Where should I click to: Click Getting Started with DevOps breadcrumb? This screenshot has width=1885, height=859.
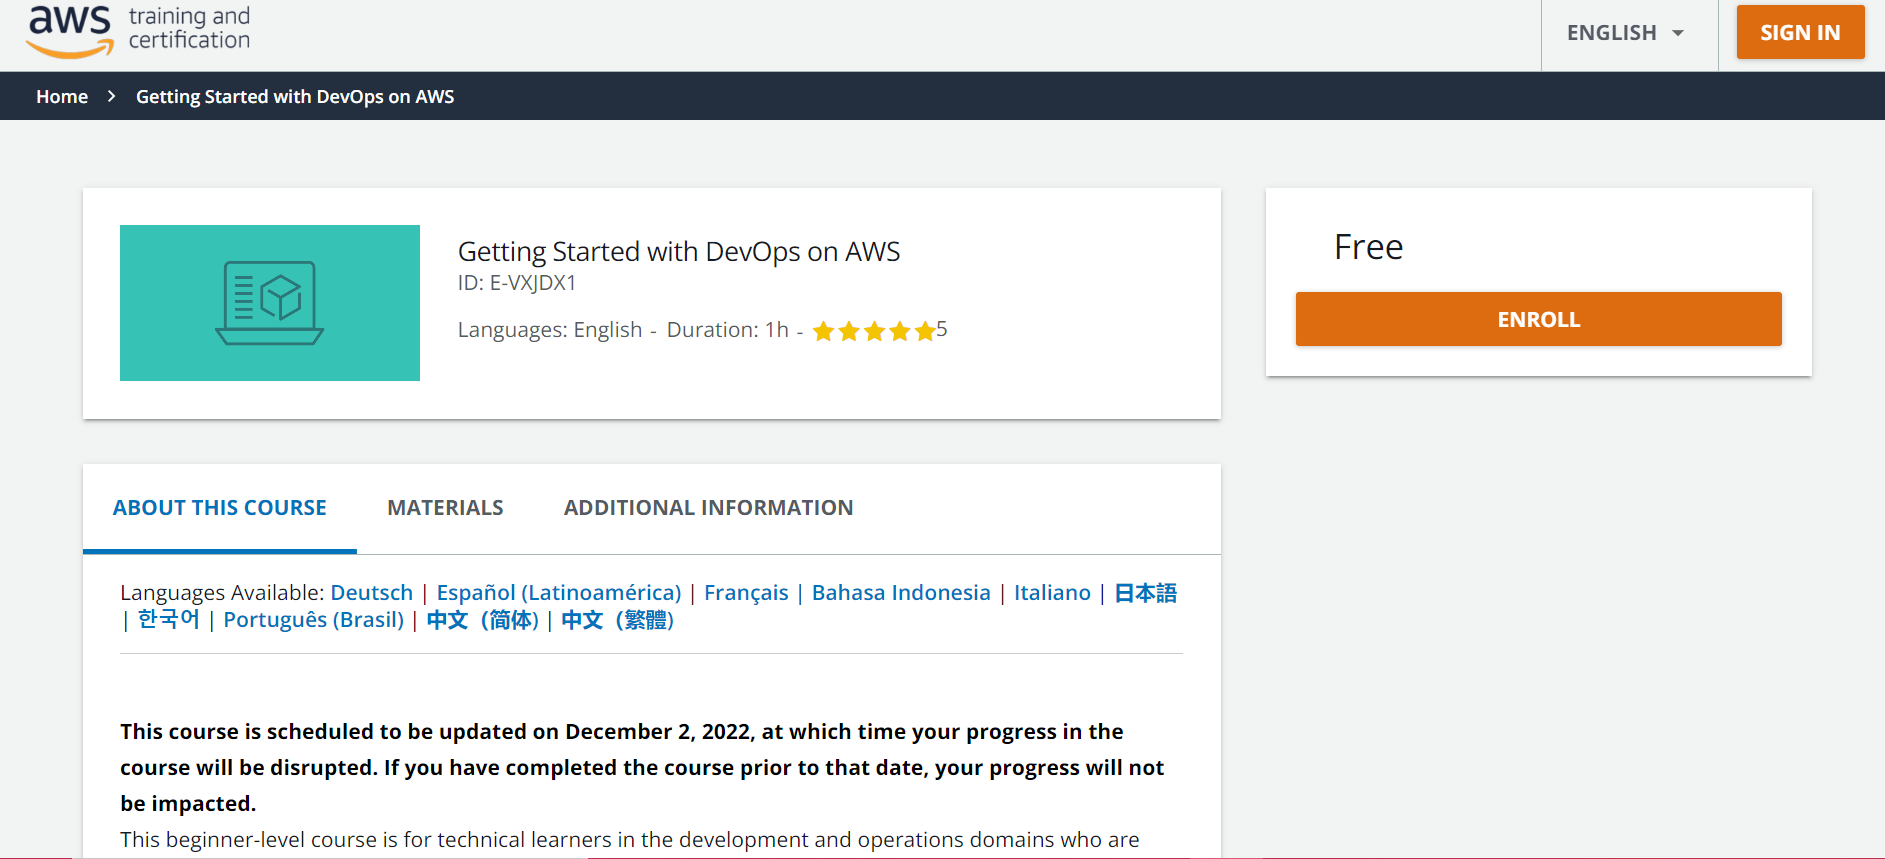coord(295,96)
